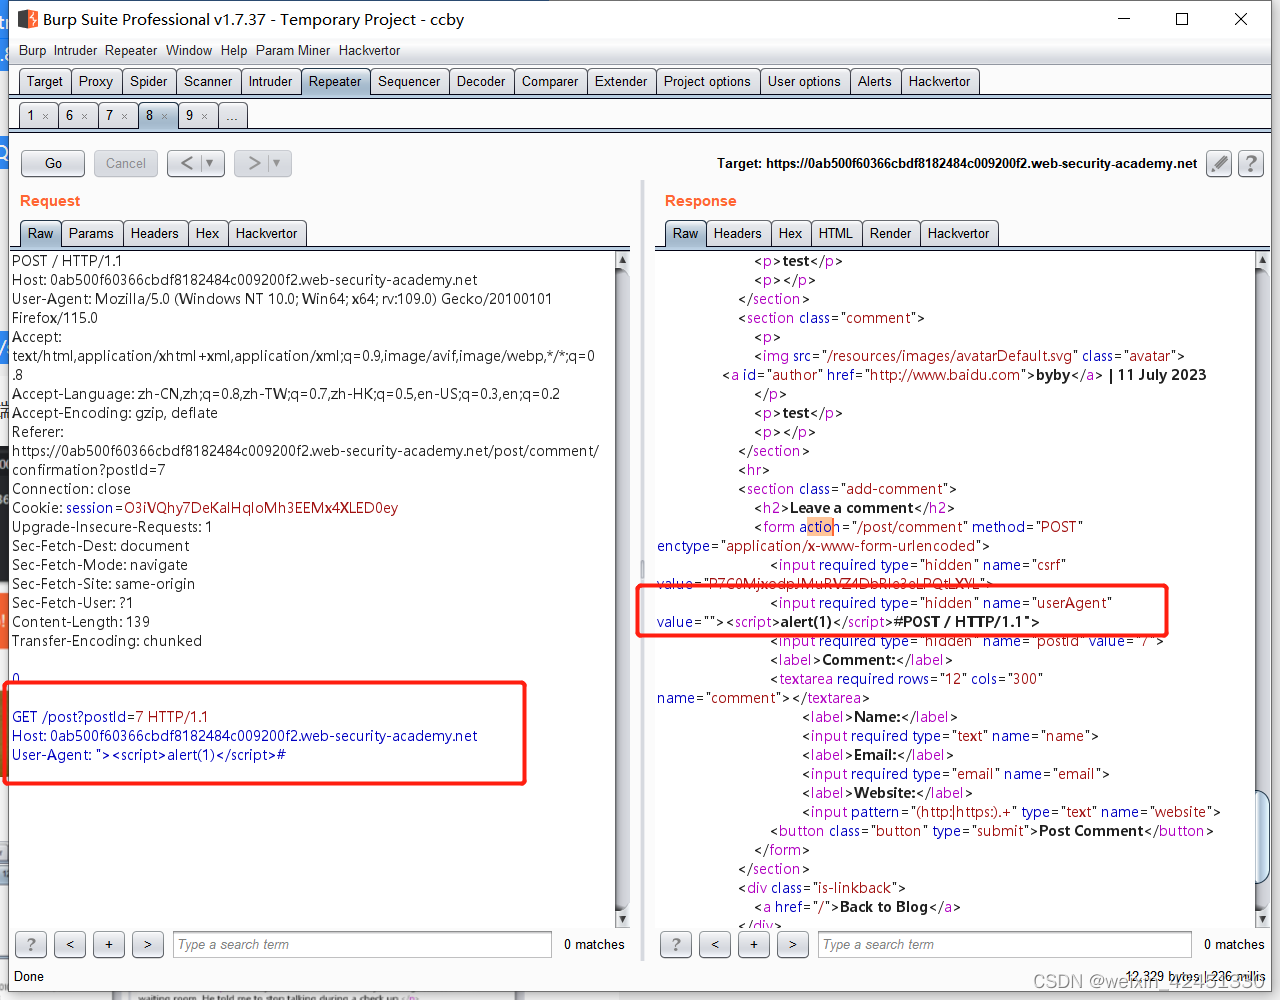The image size is (1280, 1000).
Task: Switch to the Intruder main tab
Action: pyautogui.click(x=271, y=81)
